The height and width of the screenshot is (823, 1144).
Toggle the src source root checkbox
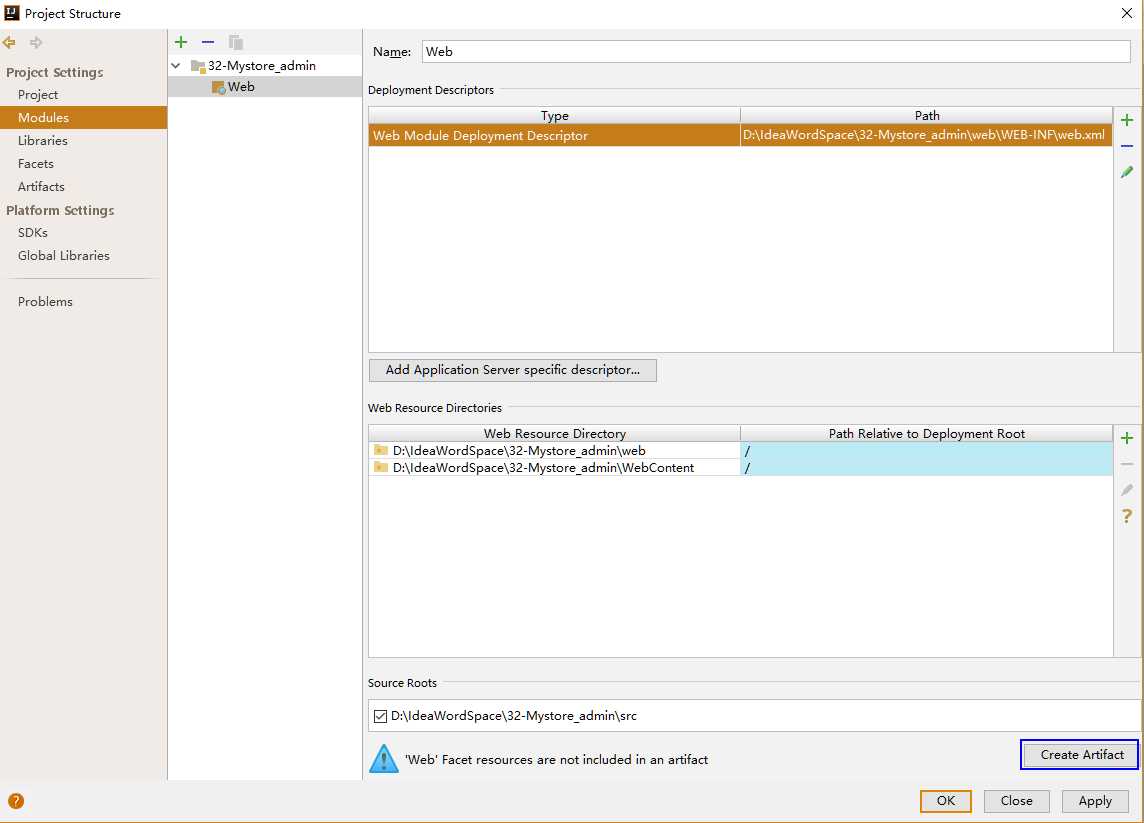point(380,716)
